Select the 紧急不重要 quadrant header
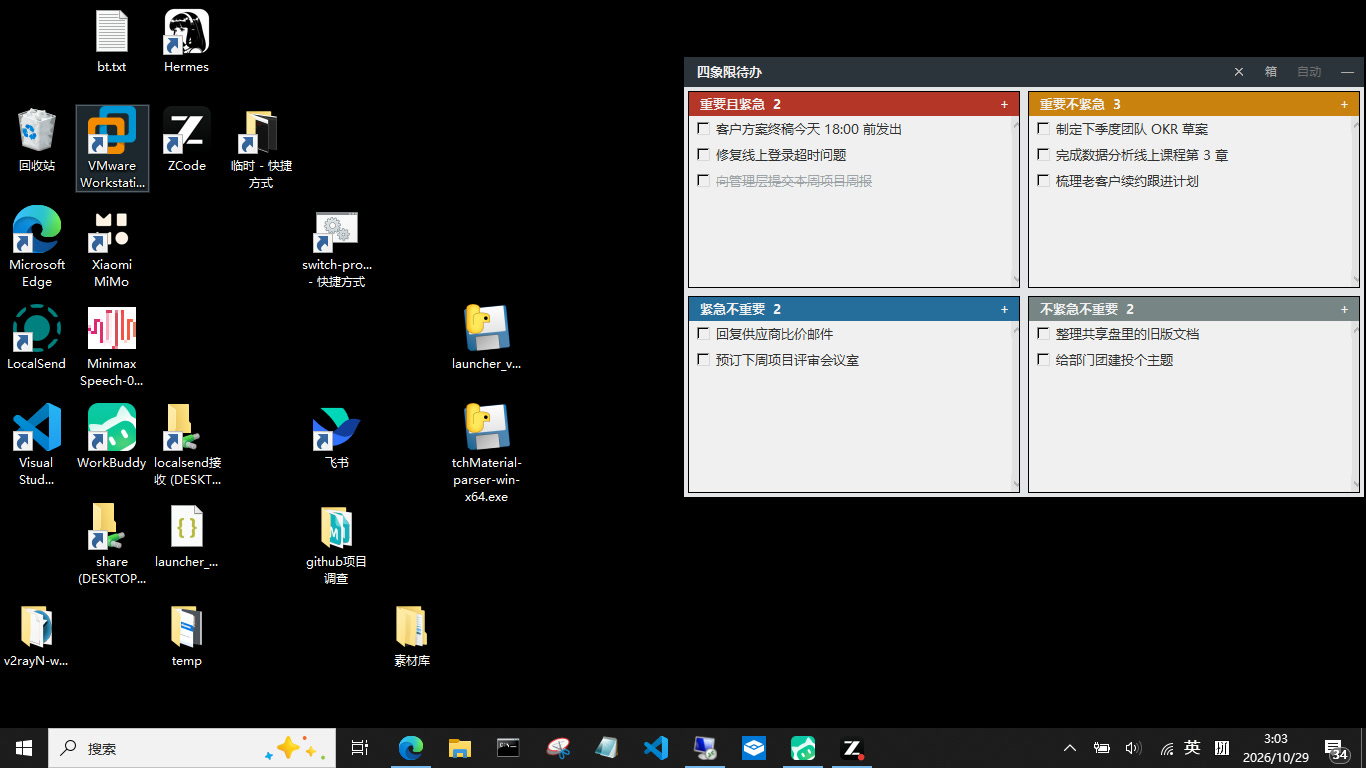Screen dimensions: 1366x768 (854, 309)
